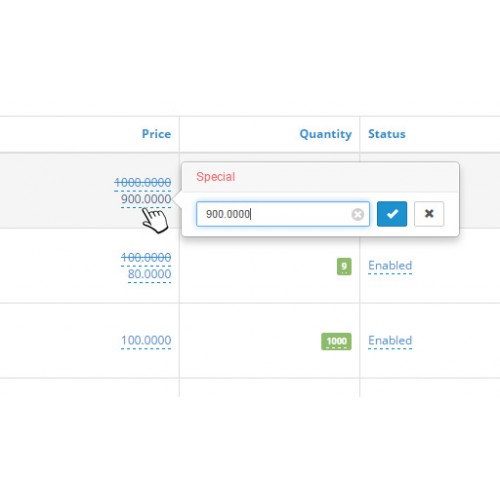
Task: Click the green quantity badge showing 1000
Action: [336, 341]
